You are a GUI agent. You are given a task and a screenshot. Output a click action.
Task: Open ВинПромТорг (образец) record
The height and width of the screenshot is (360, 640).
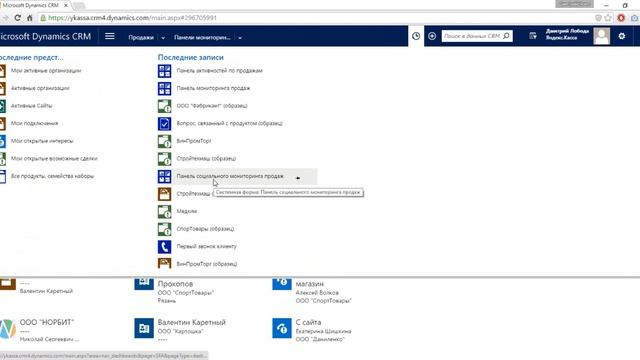point(207,264)
